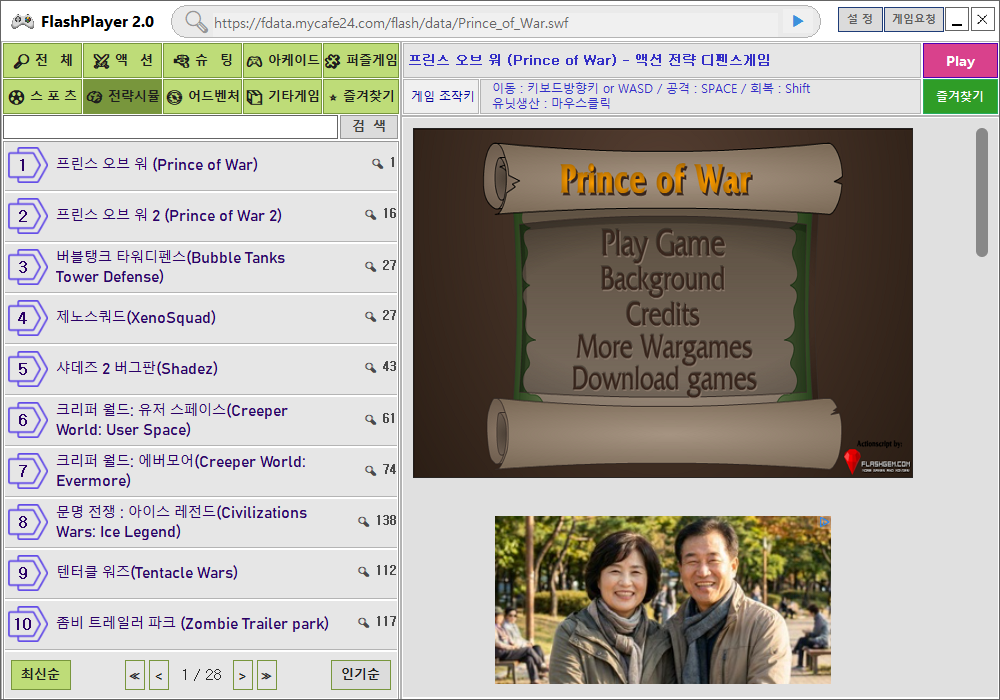Click the FlashPlayer gamepad logo icon
The height and width of the screenshot is (700, 1000).
(x=22, y=22)
